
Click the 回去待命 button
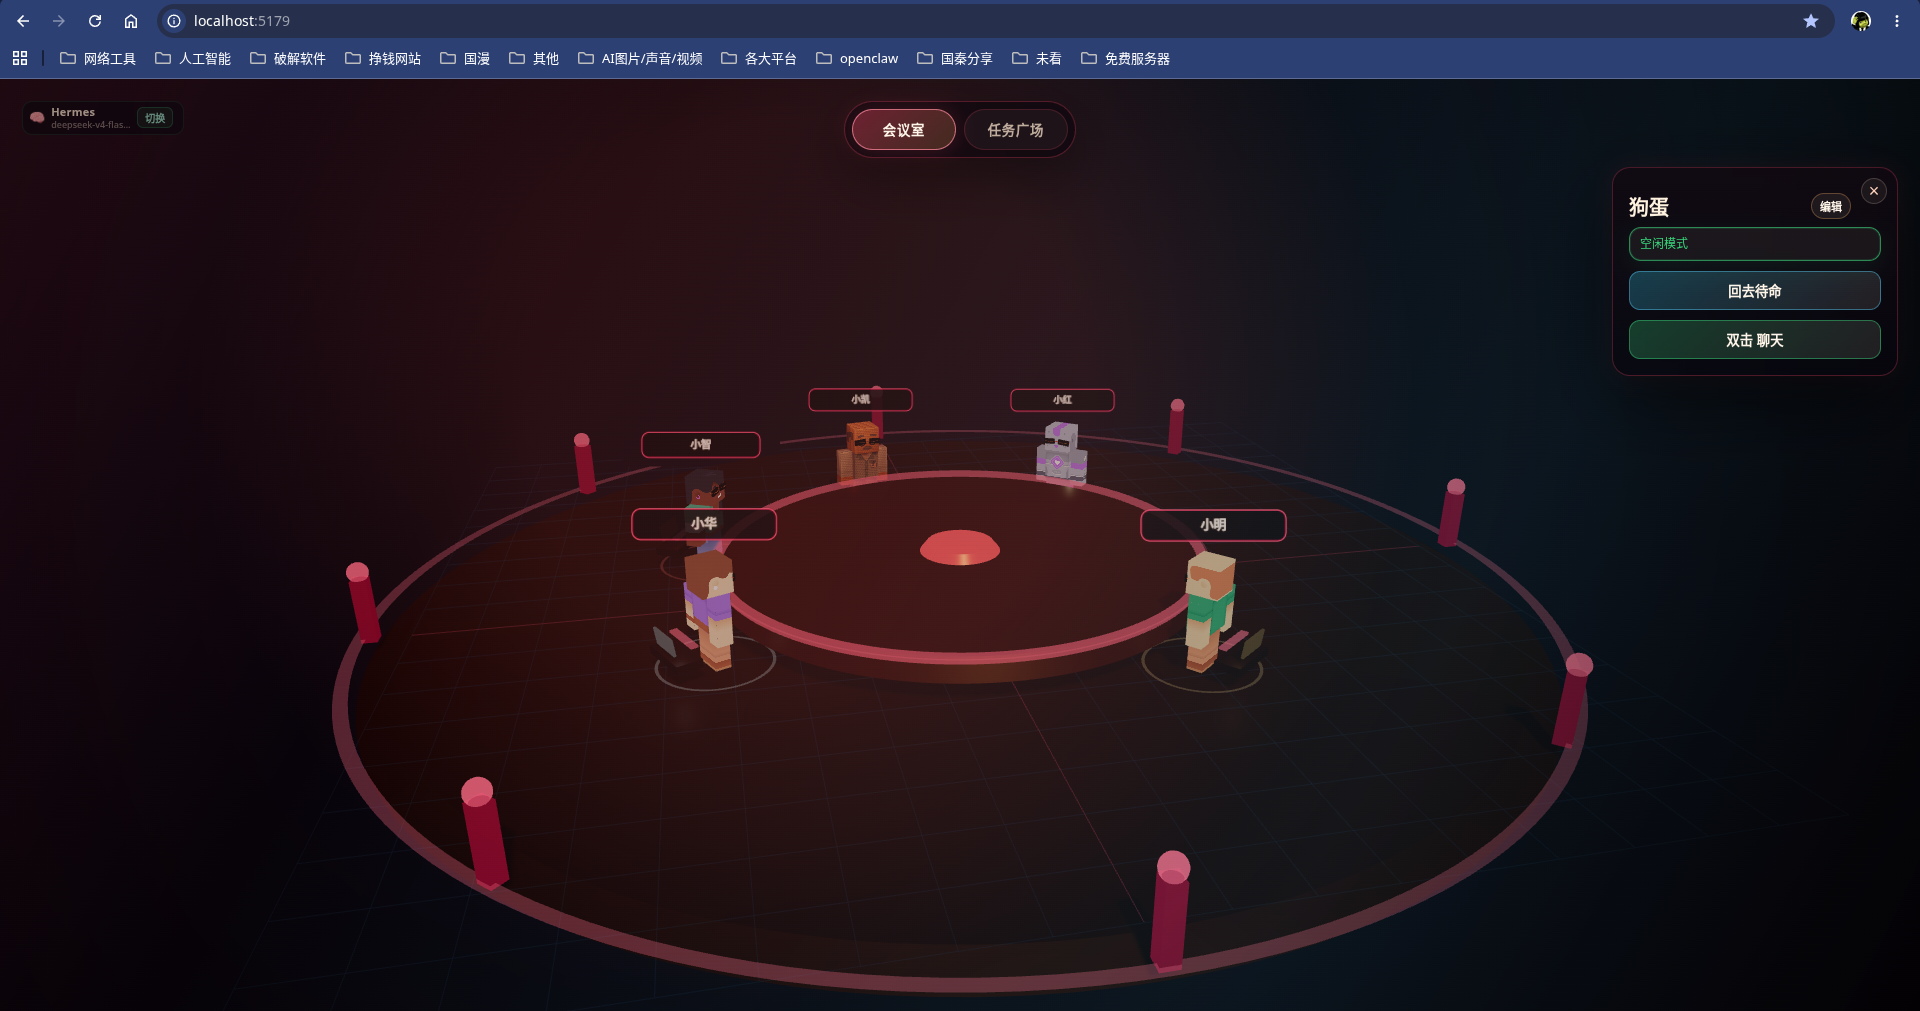(x=1755, y=291)
